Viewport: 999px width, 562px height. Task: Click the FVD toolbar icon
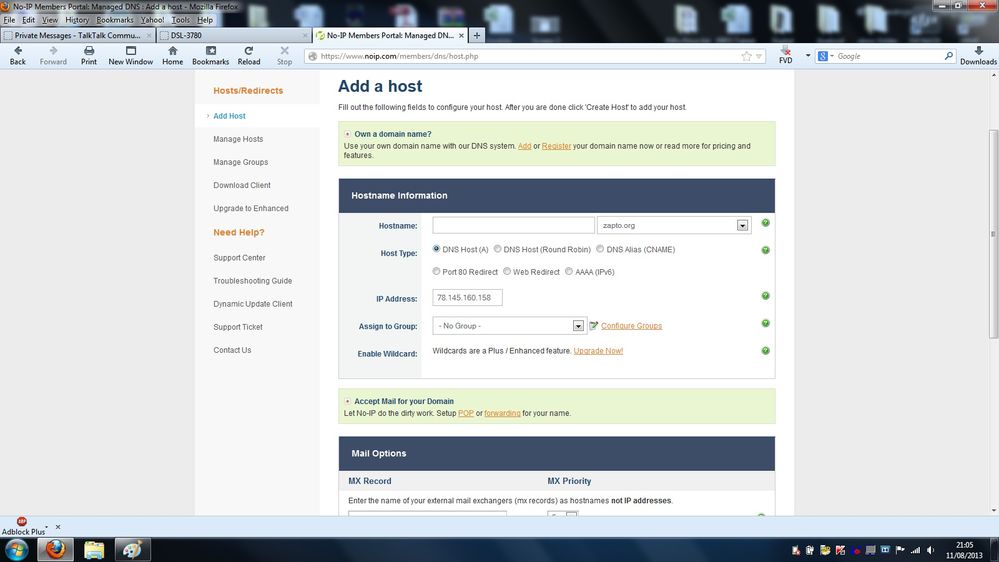[786, 52]
